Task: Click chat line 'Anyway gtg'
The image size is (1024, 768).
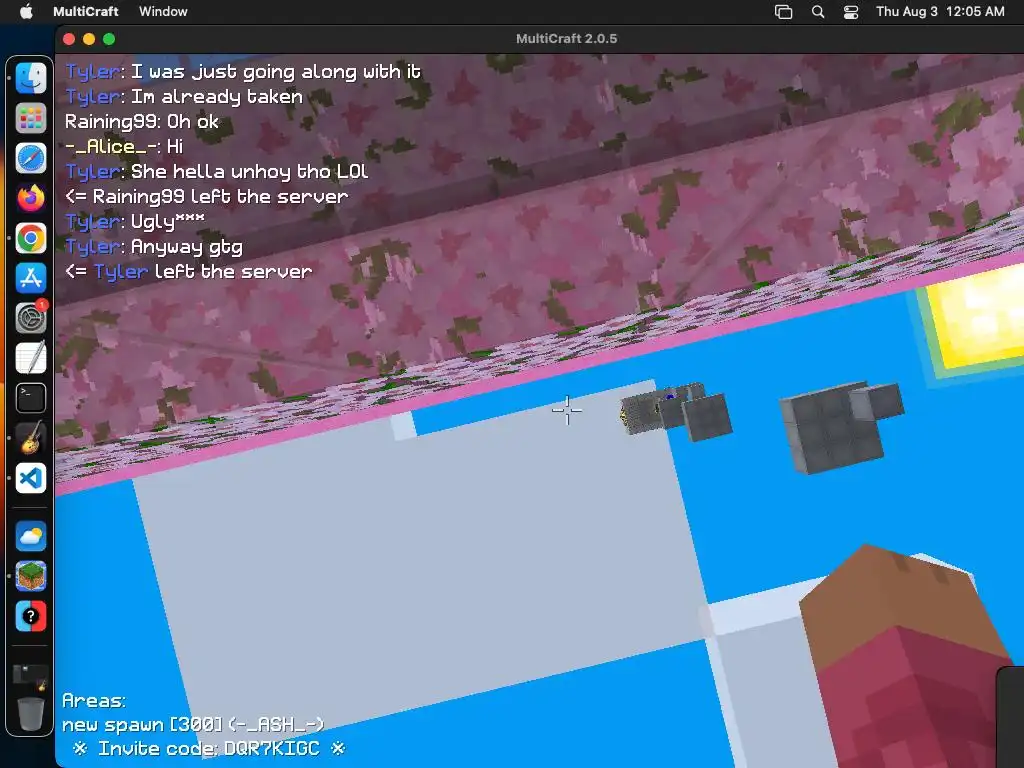Action: tap(187, 247)
